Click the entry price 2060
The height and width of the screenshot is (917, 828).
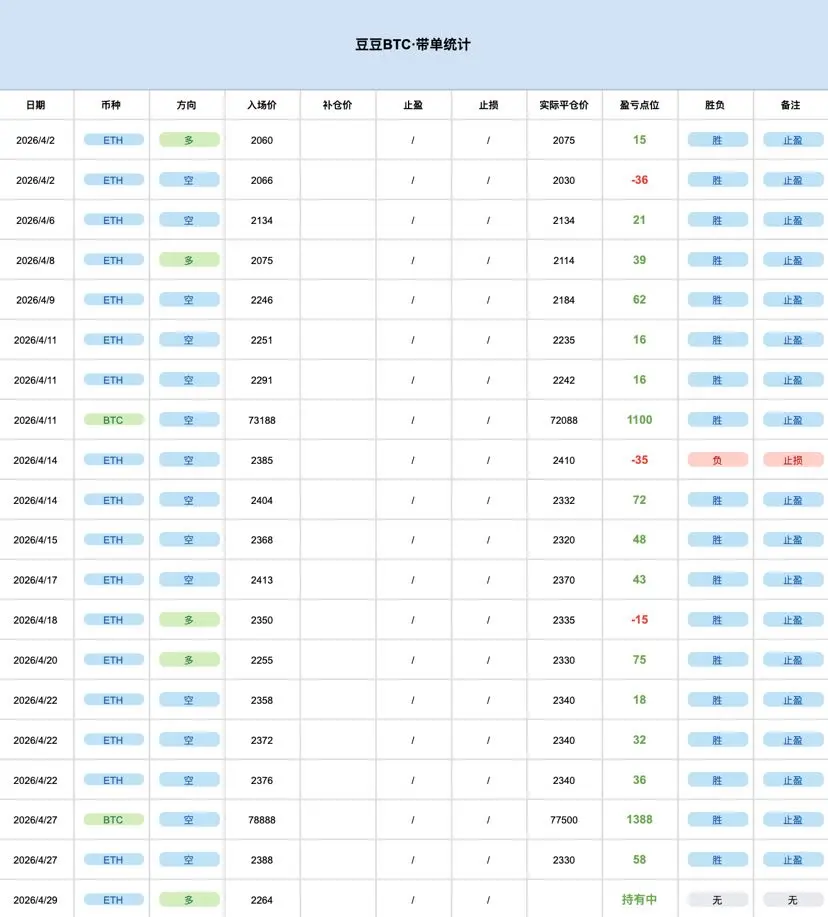[262, 140]
